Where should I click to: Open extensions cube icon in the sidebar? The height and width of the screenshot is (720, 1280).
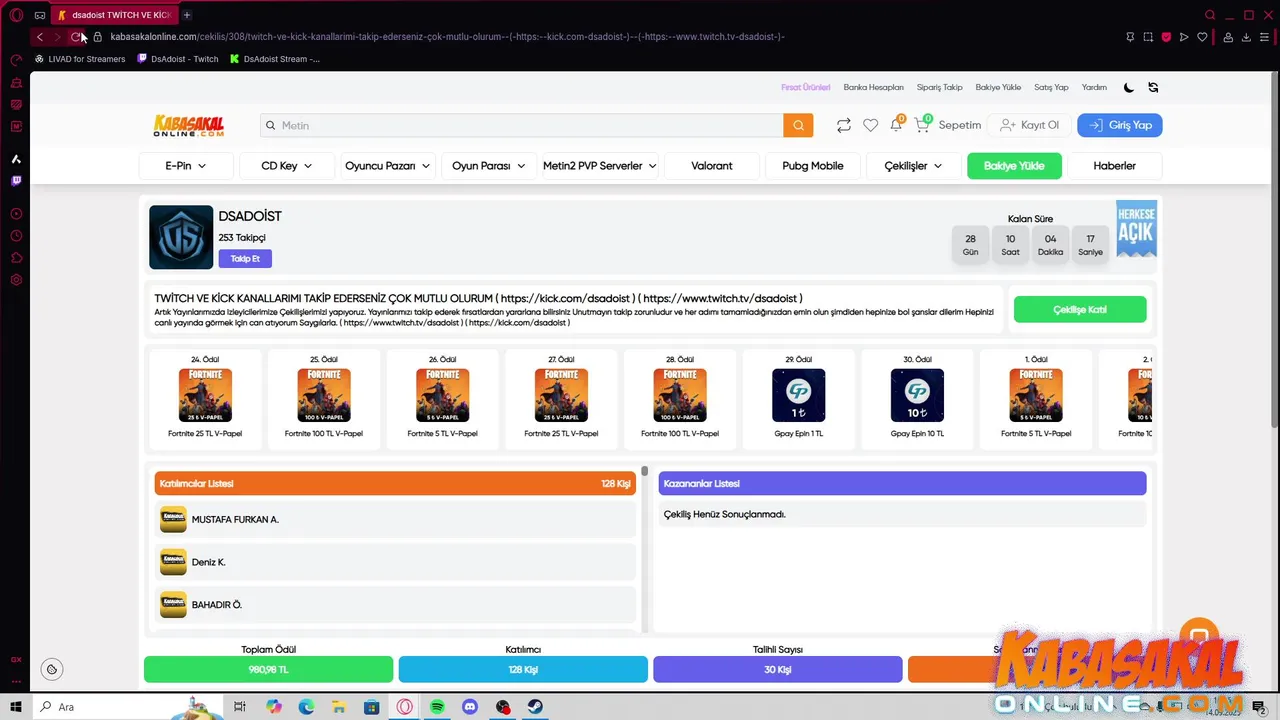click(16, 258)
